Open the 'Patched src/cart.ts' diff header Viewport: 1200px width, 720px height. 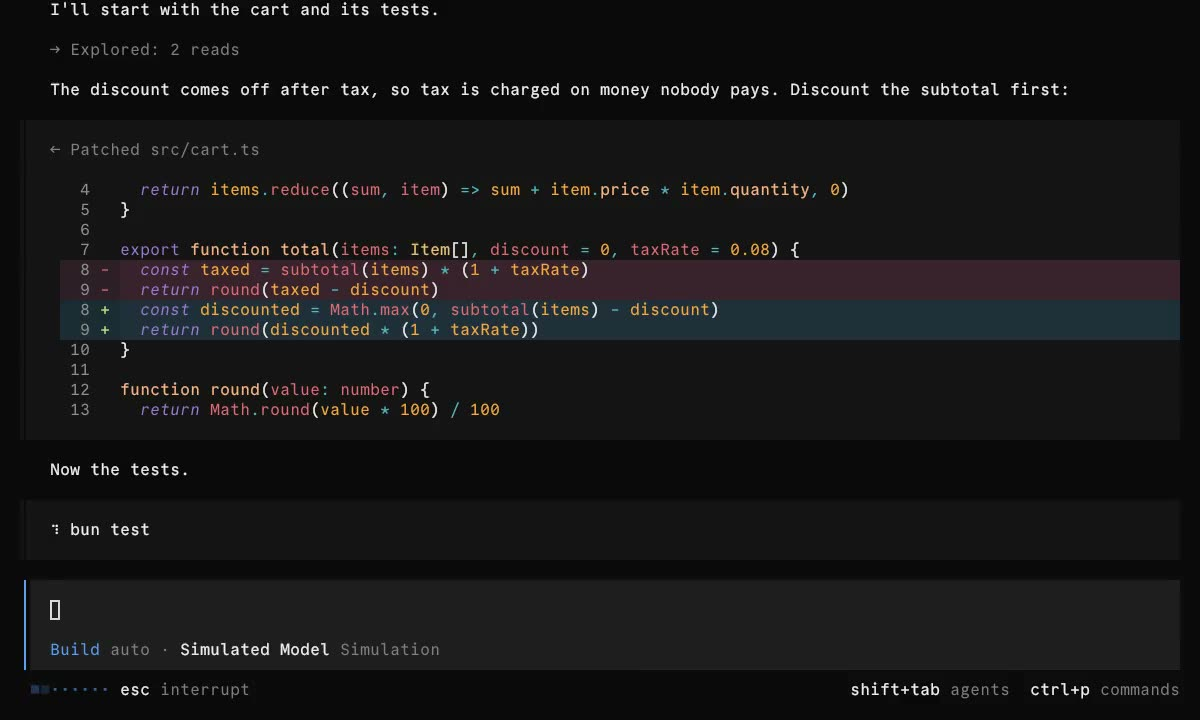point(155,149)
